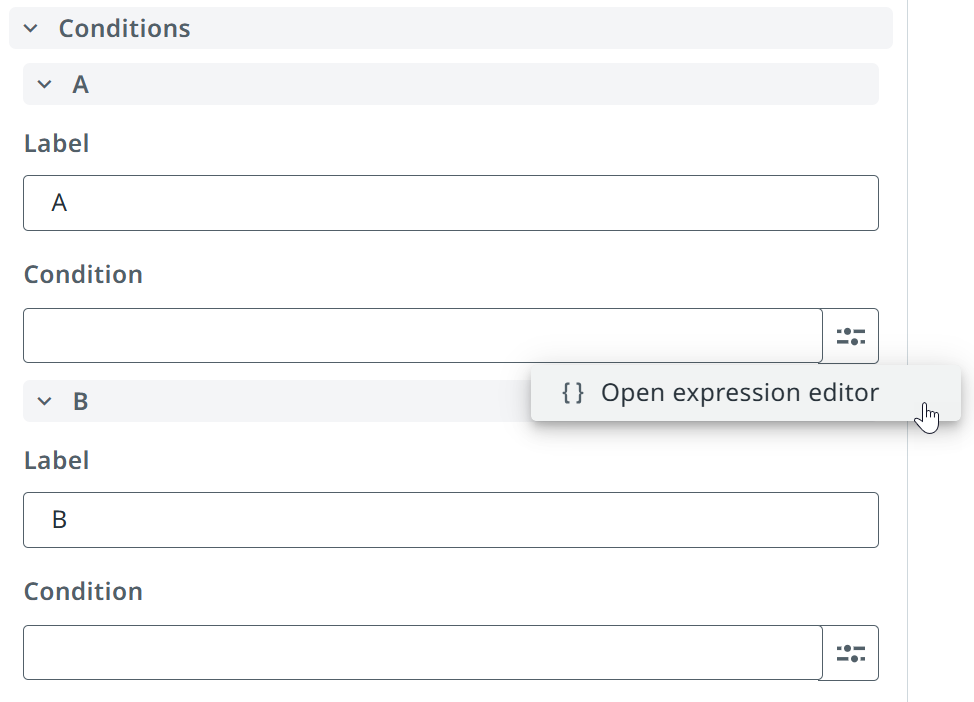Focus the Label field containing A
Viewport: 974px width, 702px height.
(451, 203)
